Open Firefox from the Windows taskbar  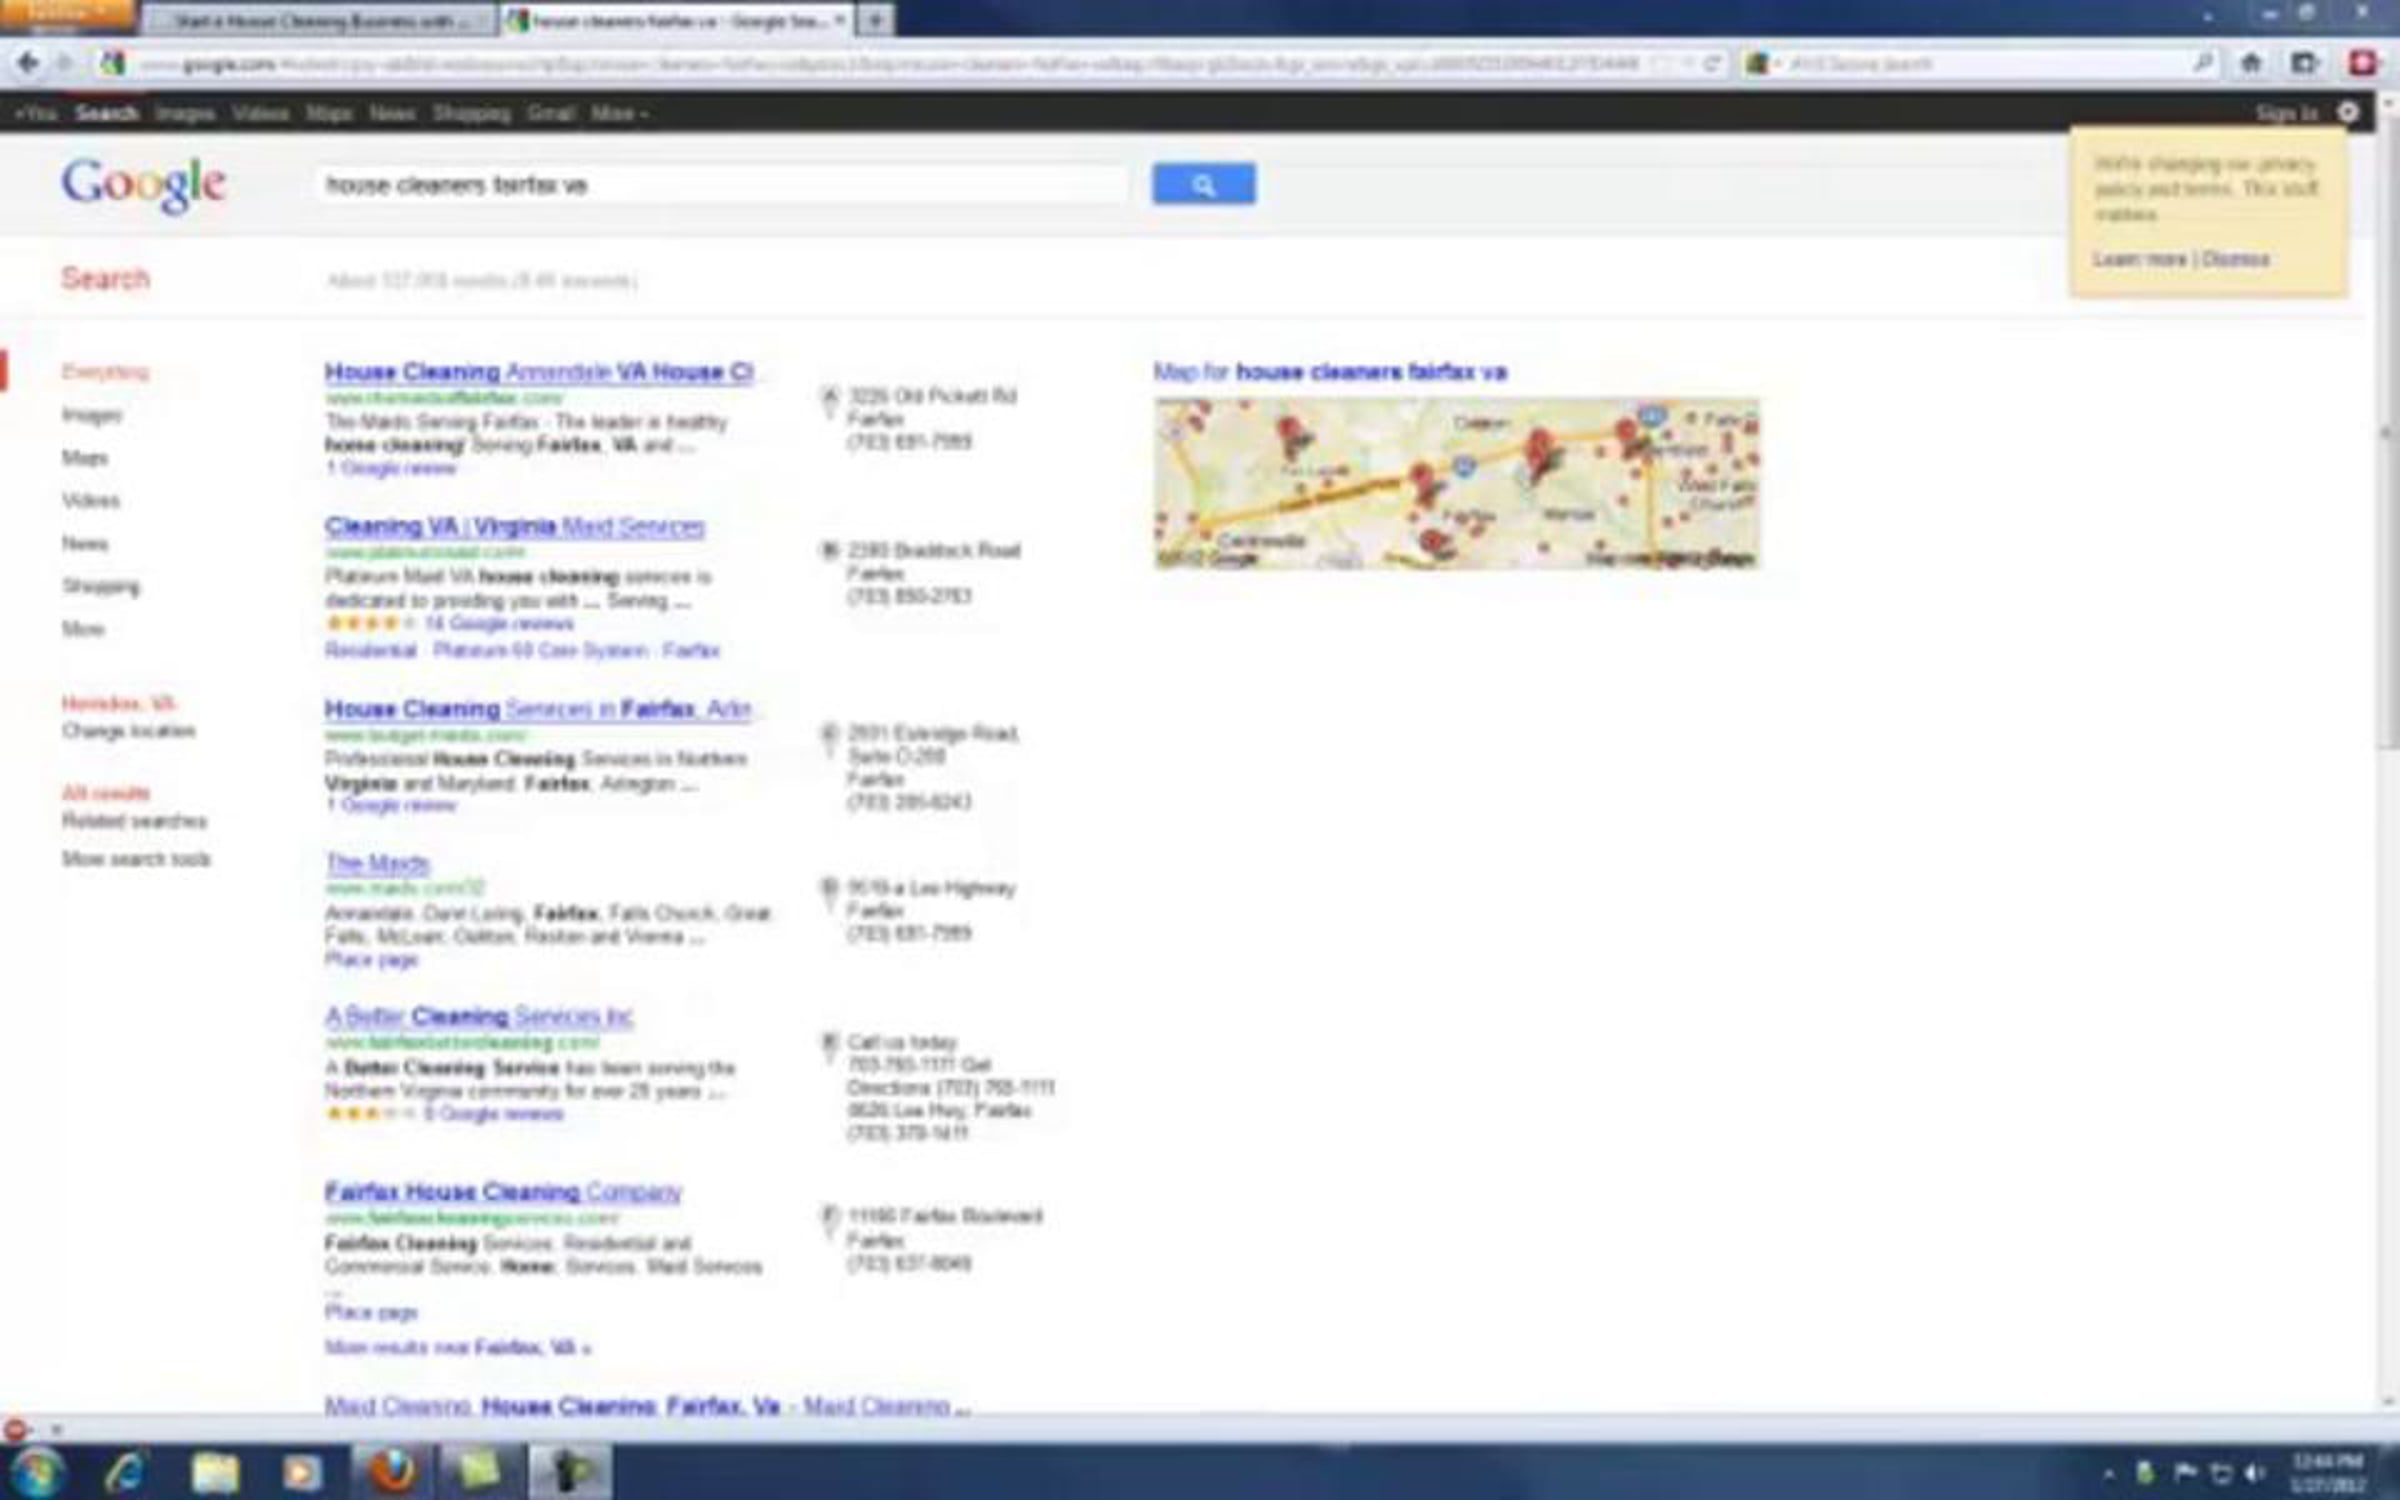(x=392, y=1471)
